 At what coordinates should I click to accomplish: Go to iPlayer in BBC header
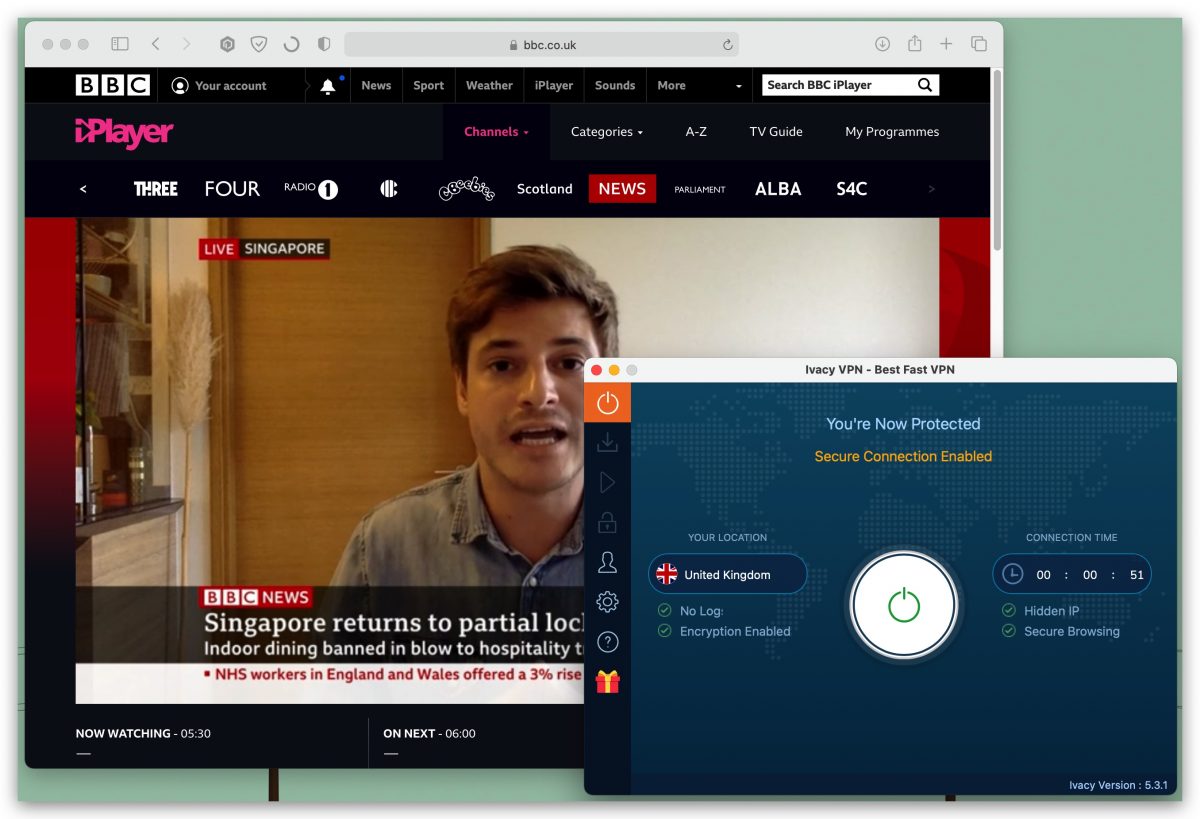coord(554,86)
